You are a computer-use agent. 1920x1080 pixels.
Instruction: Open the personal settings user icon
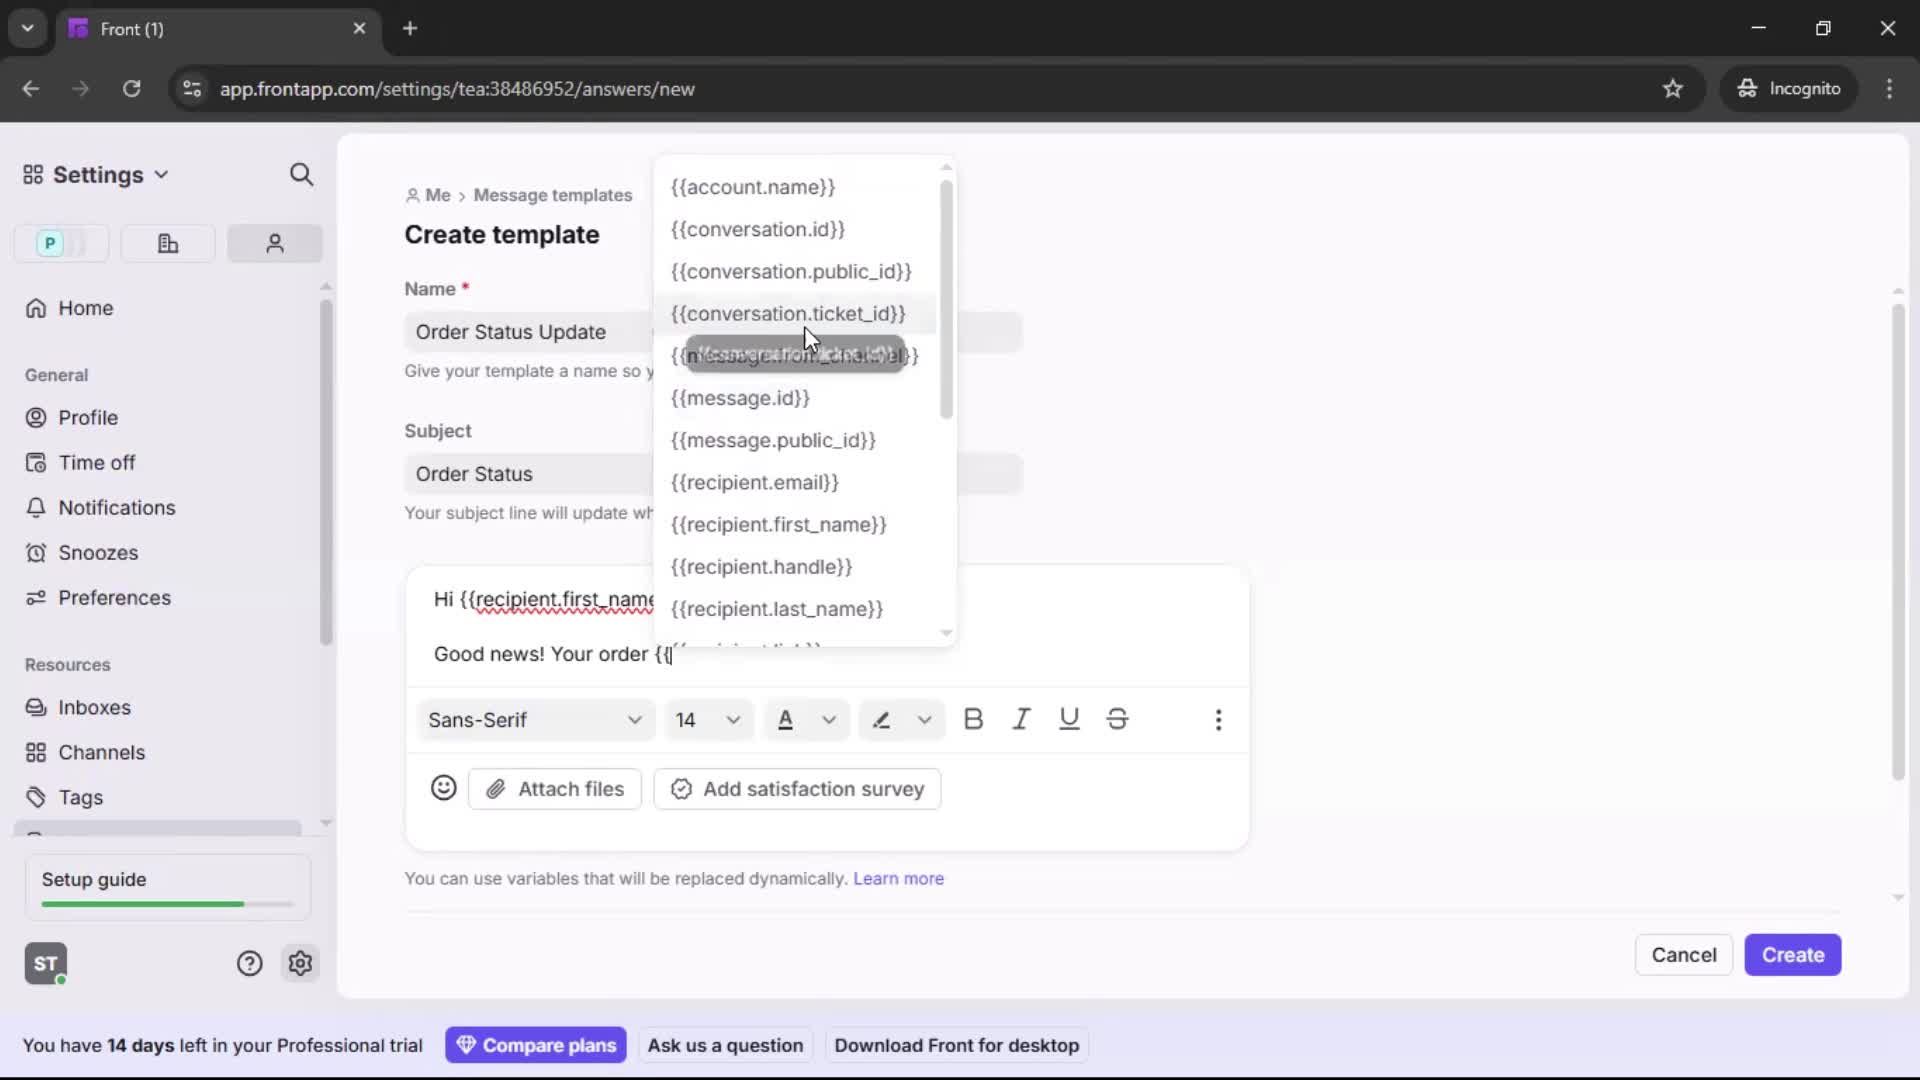274,243
